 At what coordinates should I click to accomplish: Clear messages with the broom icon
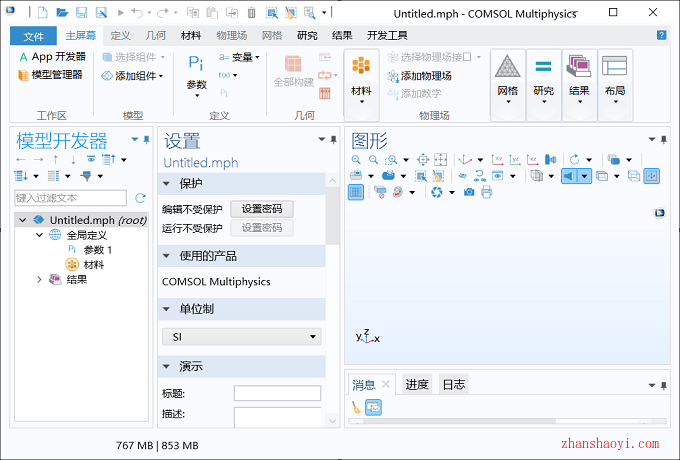pyautogui.click(x=356, y=407)
